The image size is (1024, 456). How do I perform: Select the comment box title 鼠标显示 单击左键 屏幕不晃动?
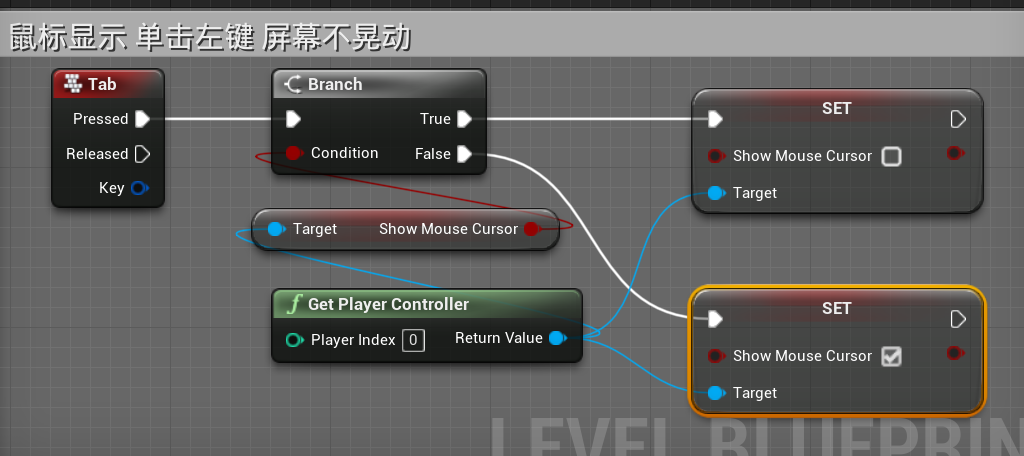tap(210, 38)
